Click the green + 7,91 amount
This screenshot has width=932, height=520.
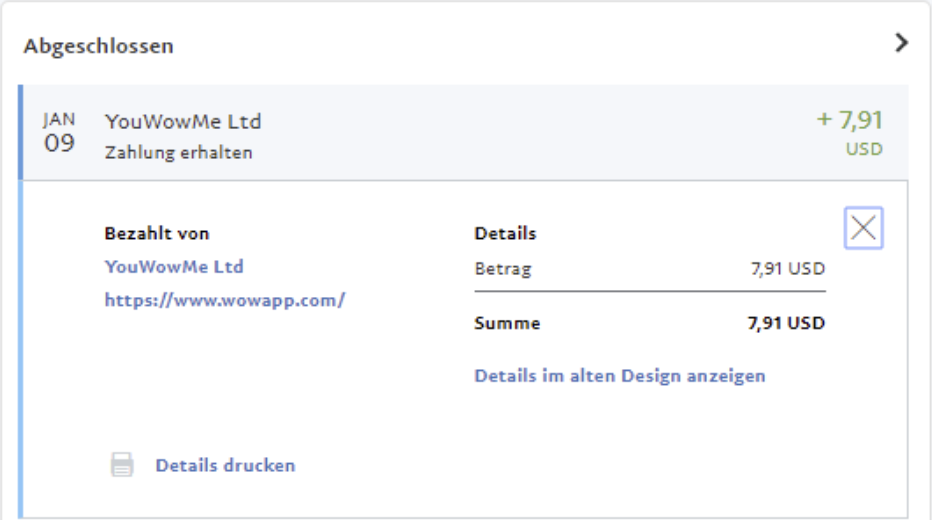(850, 121)
